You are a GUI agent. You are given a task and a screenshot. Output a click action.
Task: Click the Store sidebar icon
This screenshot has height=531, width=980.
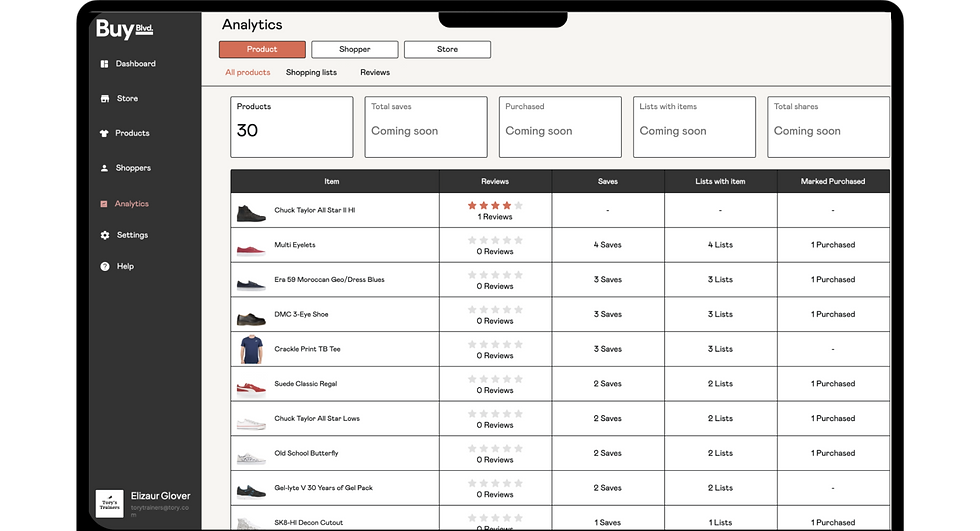(104, 99)
